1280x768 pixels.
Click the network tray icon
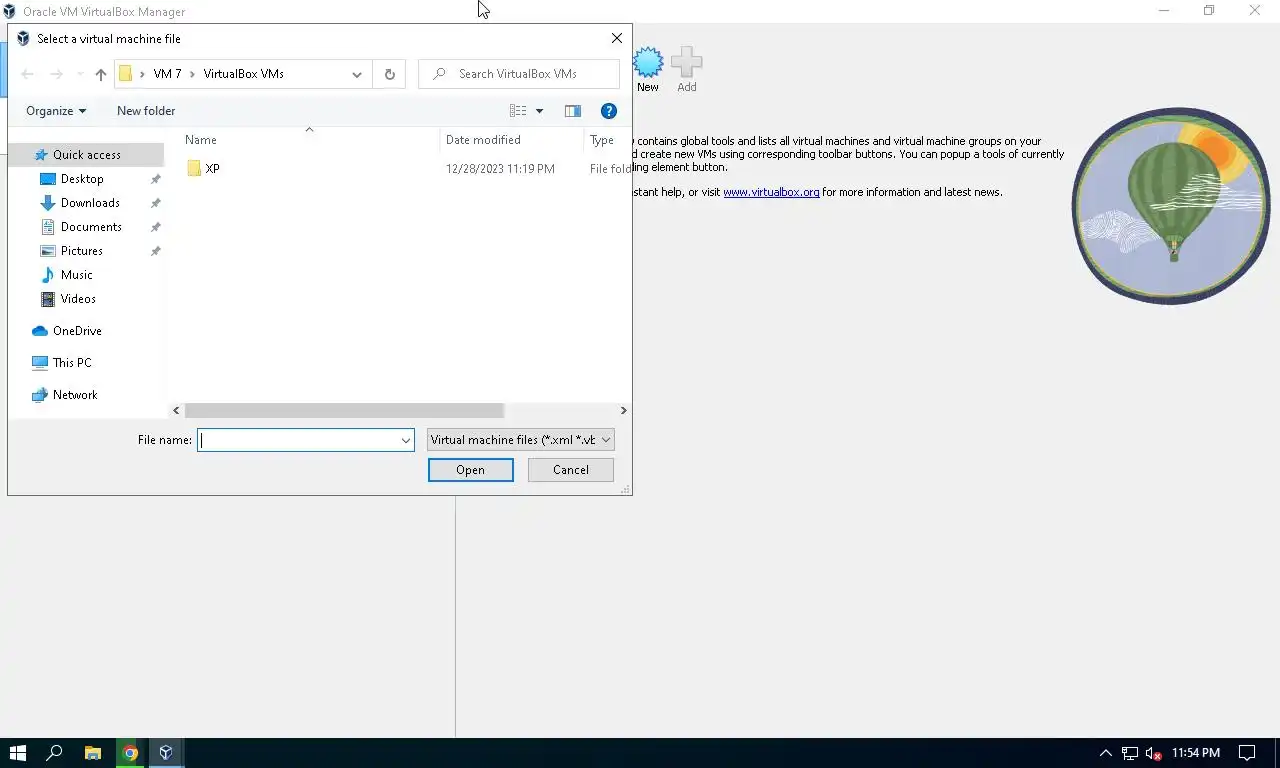click(x=1129, y=753)
